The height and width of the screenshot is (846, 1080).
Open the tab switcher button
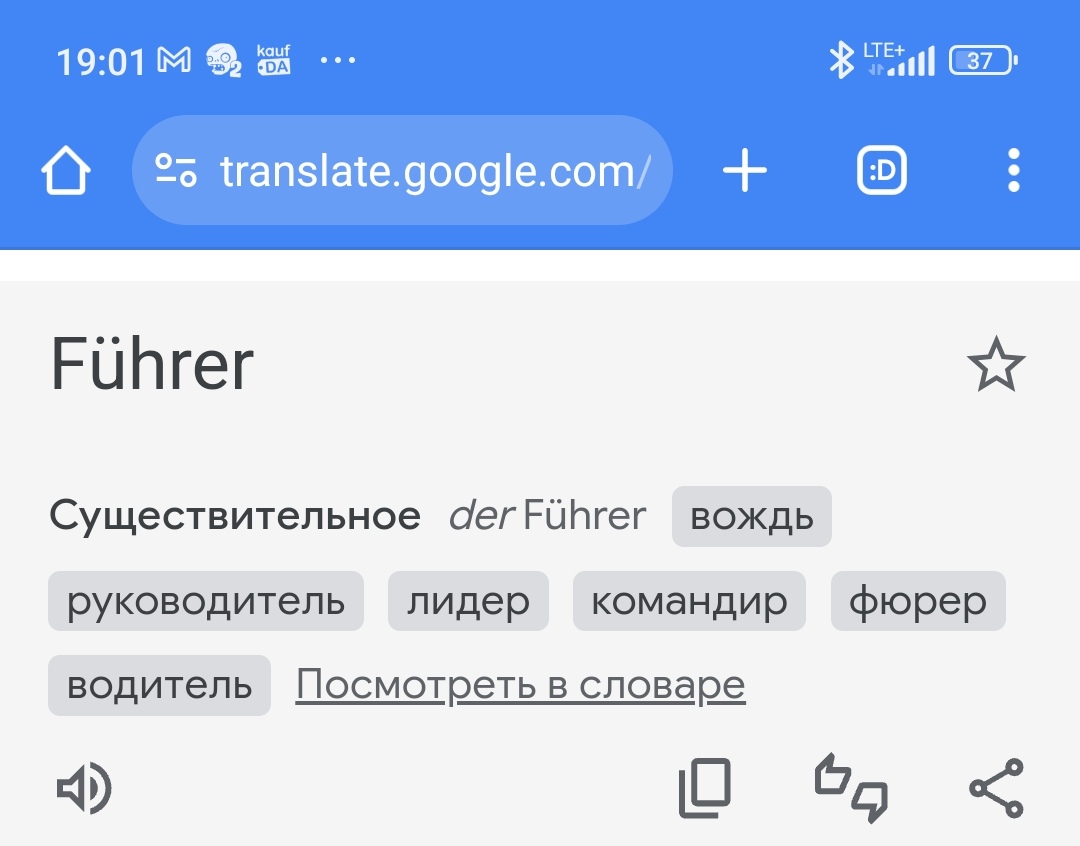pyautogui.click(x=882, y=172)
